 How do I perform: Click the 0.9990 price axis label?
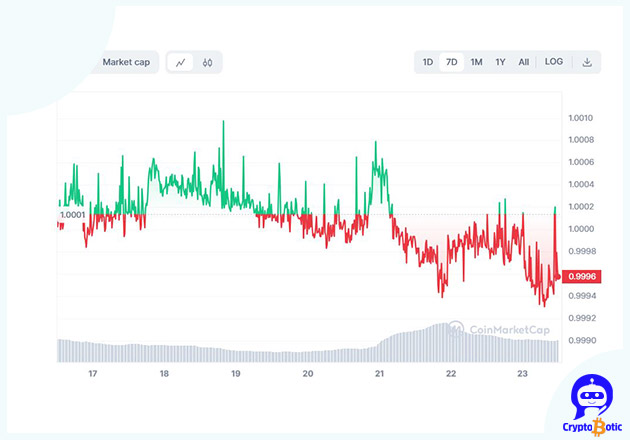pyautogui.click(x=581, y=340)
